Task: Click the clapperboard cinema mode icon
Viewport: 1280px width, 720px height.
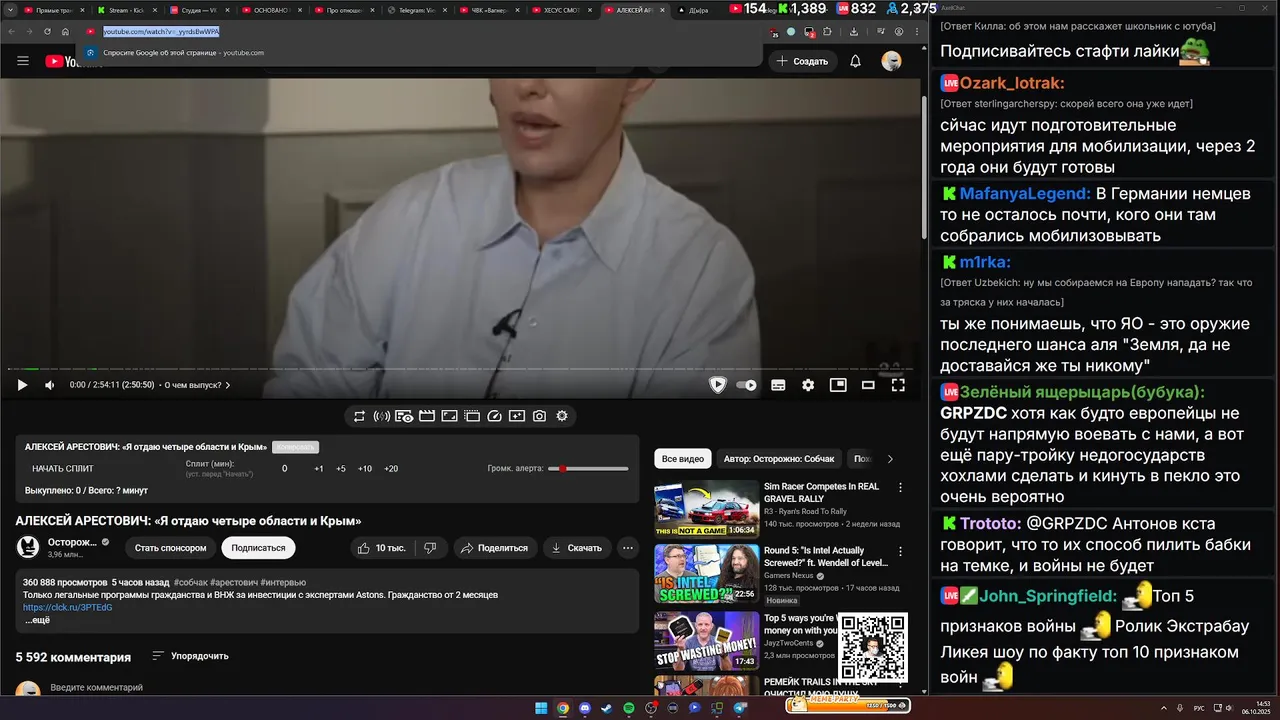Action: point(427,416)
